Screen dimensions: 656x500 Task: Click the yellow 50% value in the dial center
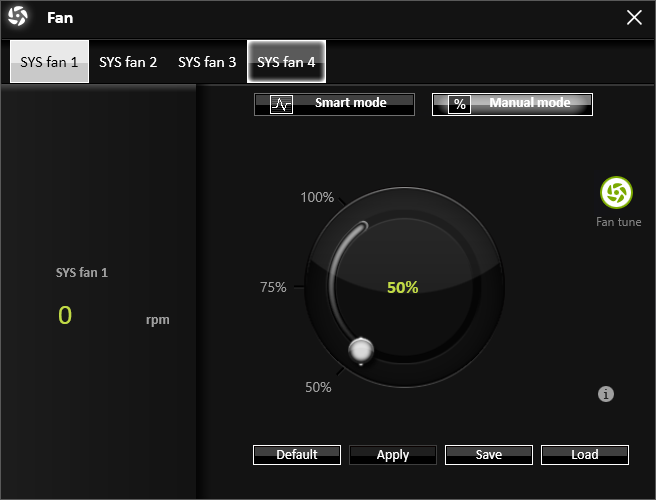(402, 287)
